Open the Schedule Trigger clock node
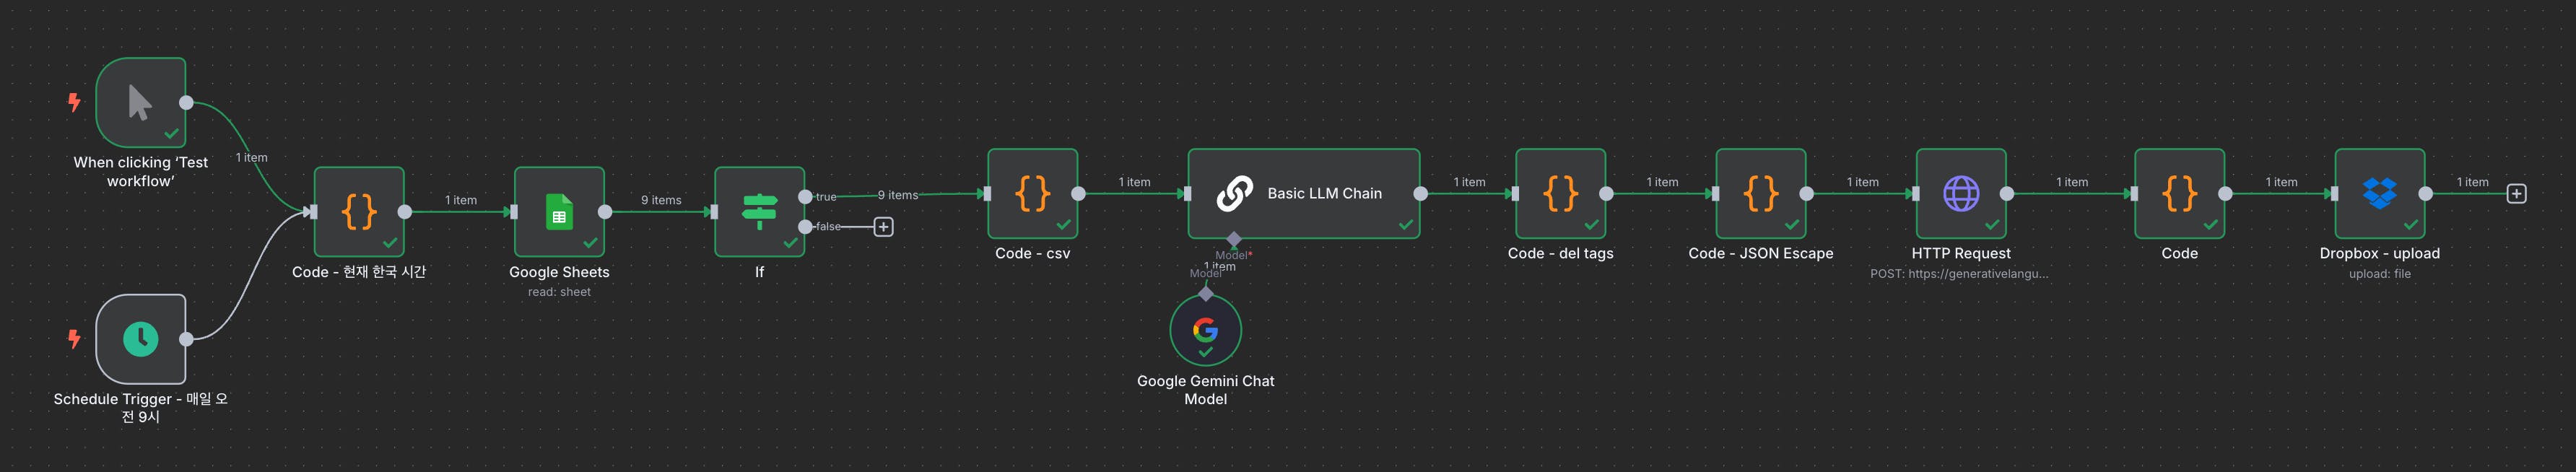 point(141,339)
